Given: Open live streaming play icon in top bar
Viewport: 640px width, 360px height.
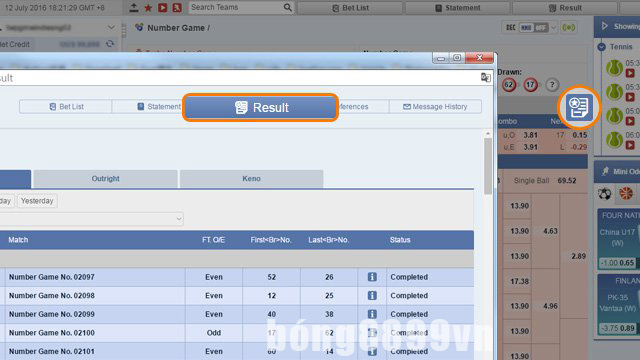Looking at the screenshot, I should click(162, 7).
